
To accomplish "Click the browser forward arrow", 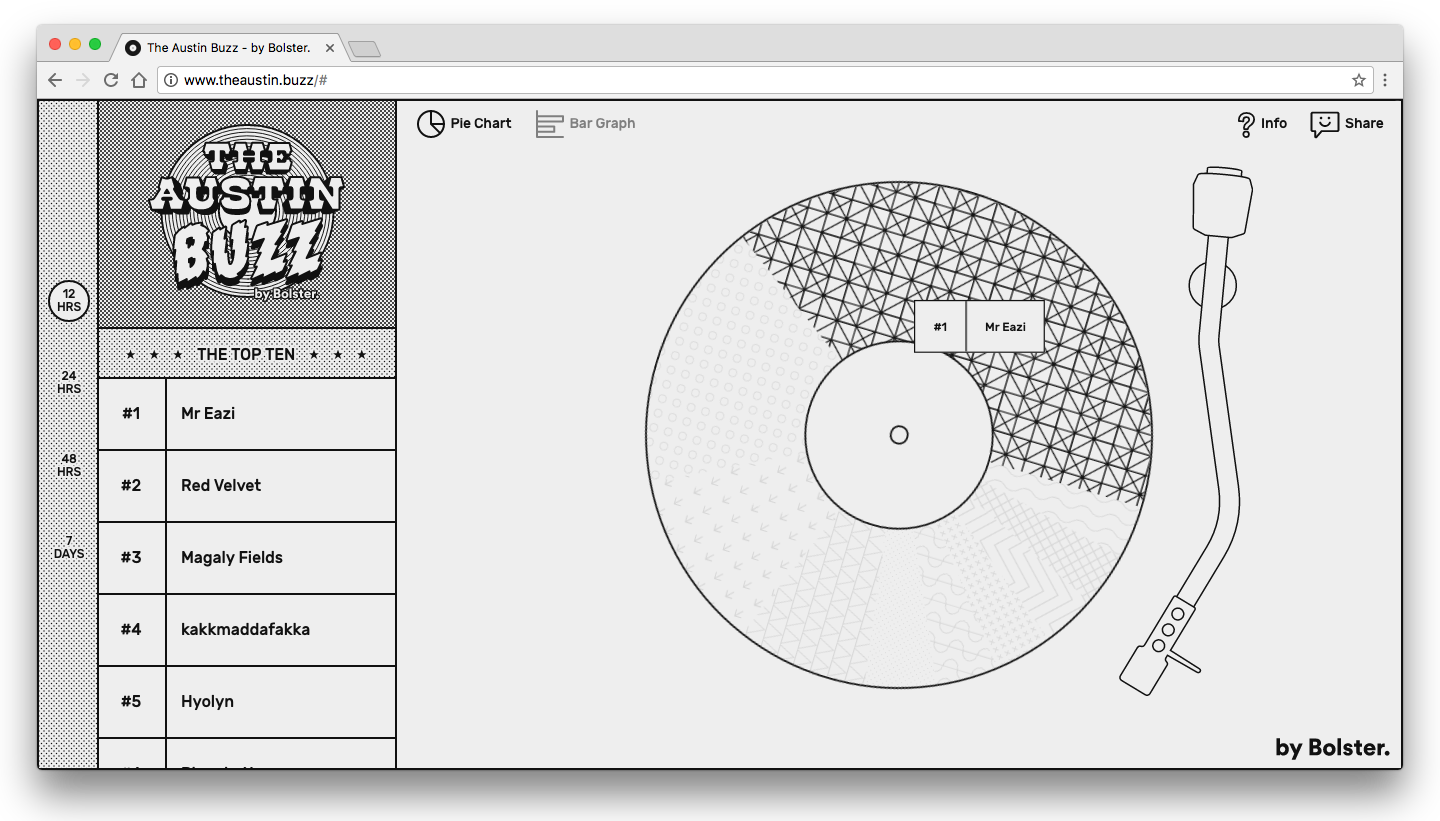I will click(83, 80).
